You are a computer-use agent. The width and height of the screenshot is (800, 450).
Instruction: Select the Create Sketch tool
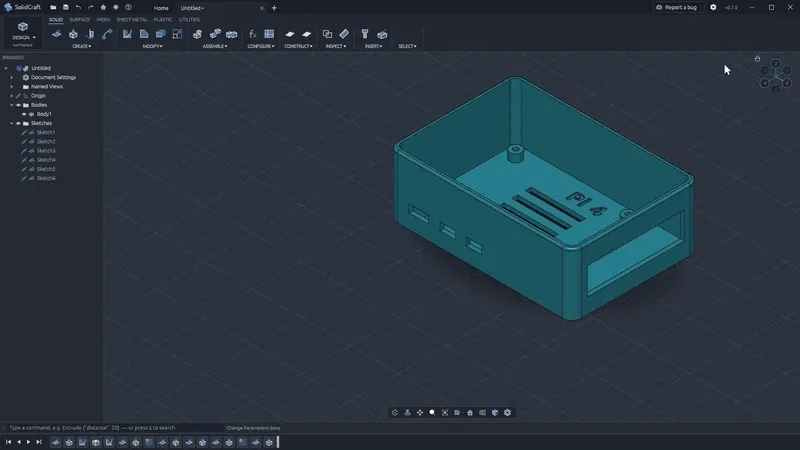tap(56, 34)
